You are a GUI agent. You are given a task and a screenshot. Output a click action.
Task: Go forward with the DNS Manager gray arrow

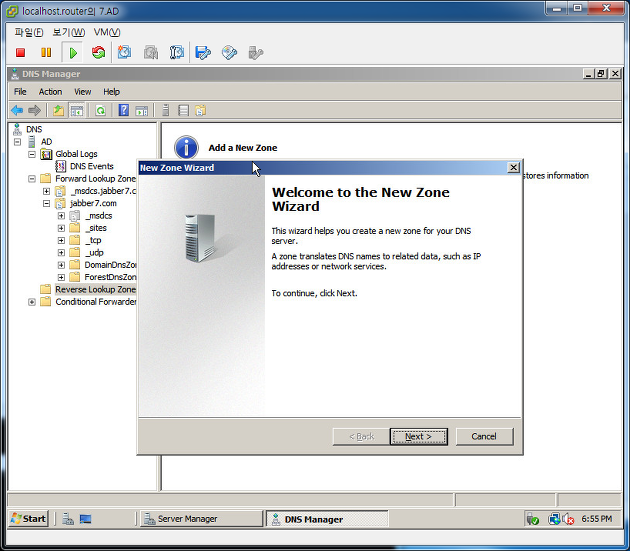35,111
